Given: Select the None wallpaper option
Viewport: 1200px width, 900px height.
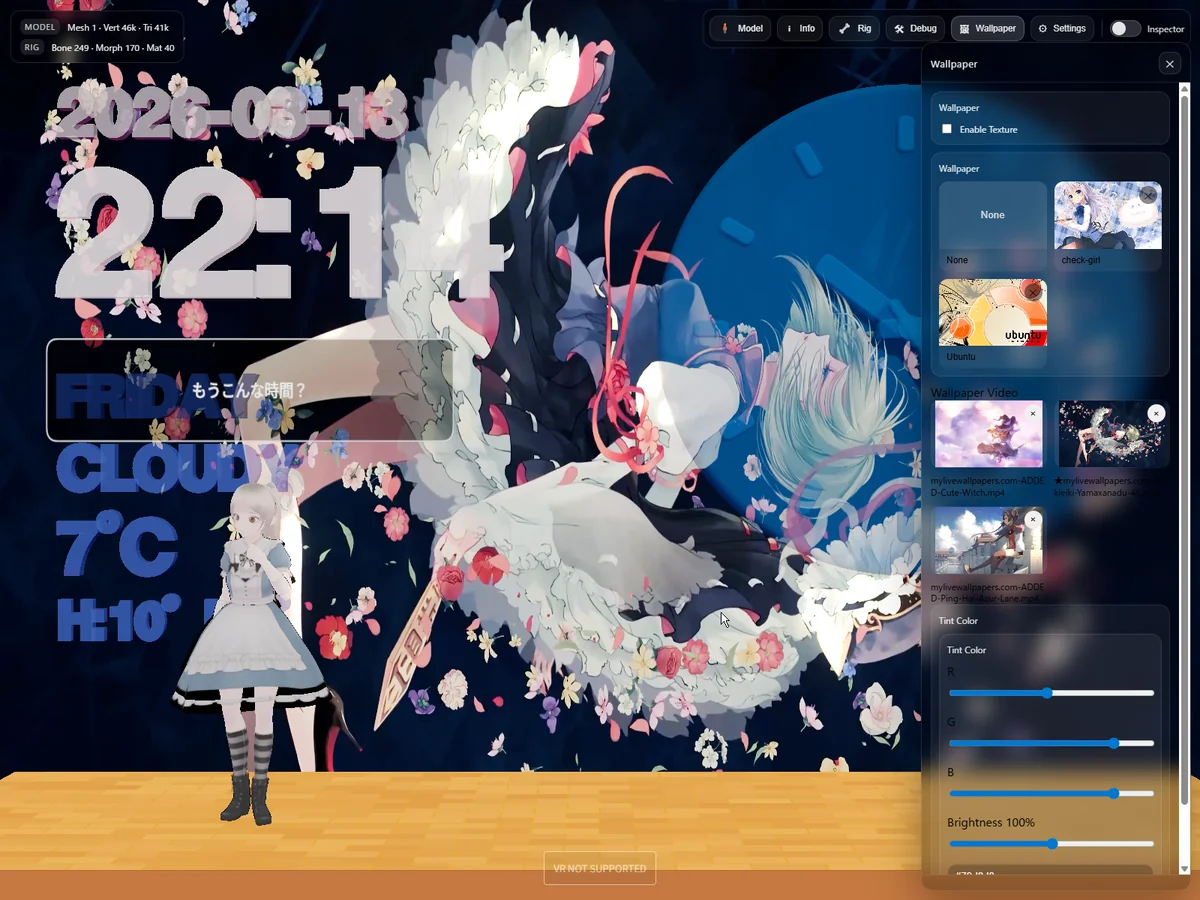Looking at the screenshot, I should (992, 216).
